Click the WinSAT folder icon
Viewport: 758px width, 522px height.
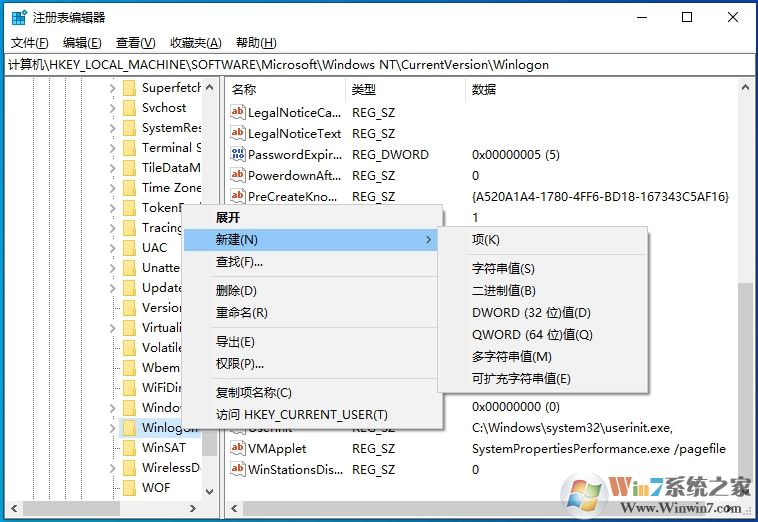[x=129, y=448]
